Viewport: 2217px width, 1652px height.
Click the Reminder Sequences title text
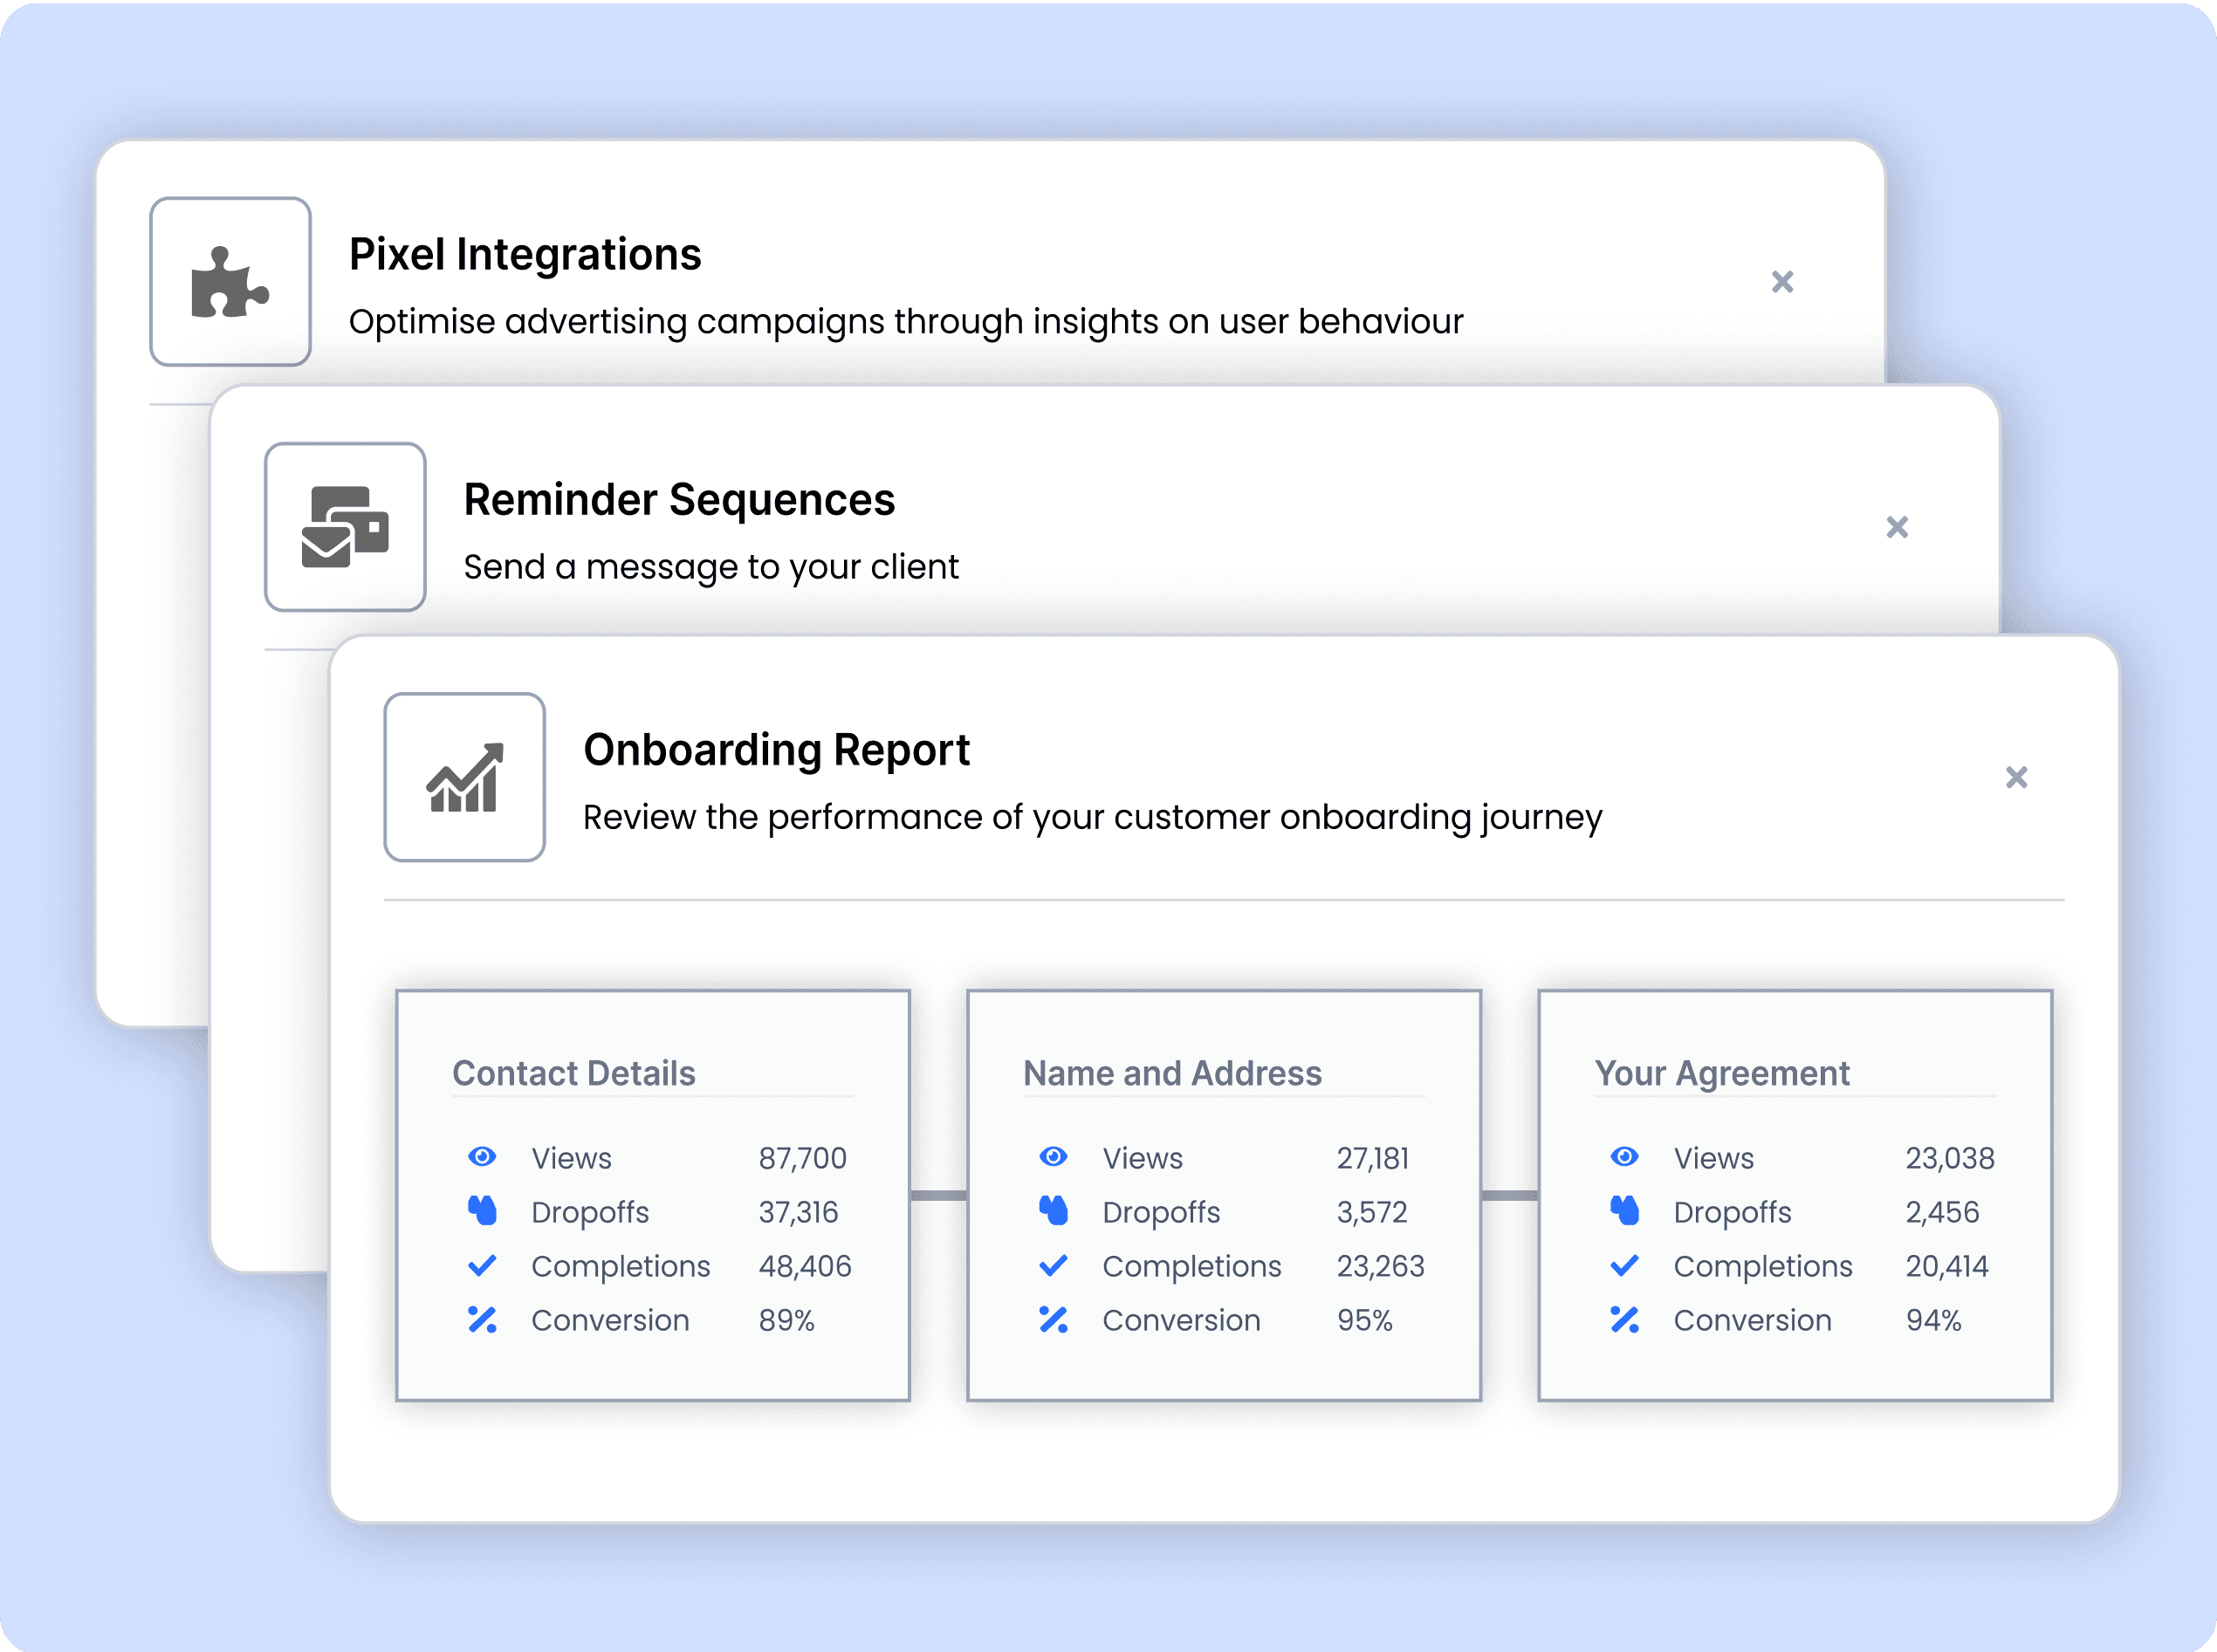pyautogui.click(x=679, y=500)
